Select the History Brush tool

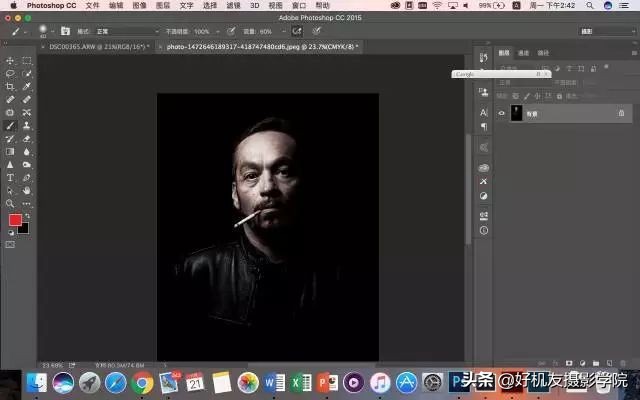pos(10,138)
